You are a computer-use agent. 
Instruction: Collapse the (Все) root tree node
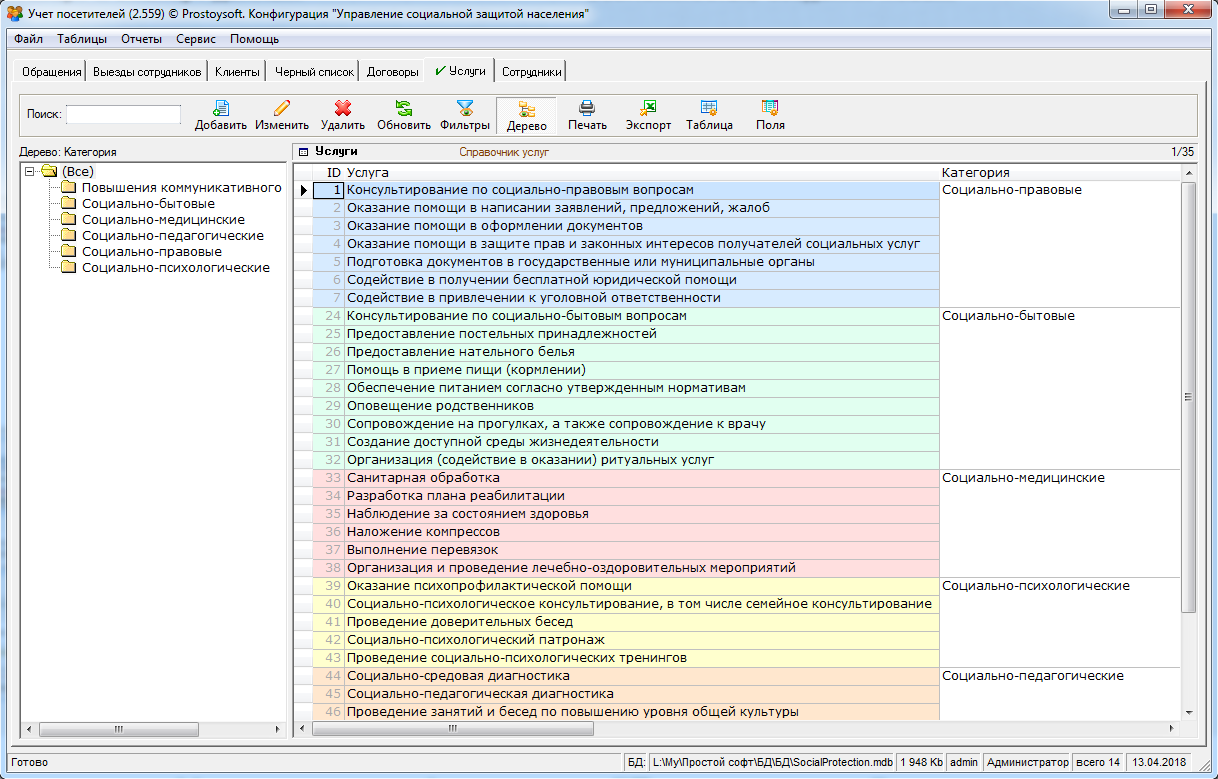[x=30, y=172]
